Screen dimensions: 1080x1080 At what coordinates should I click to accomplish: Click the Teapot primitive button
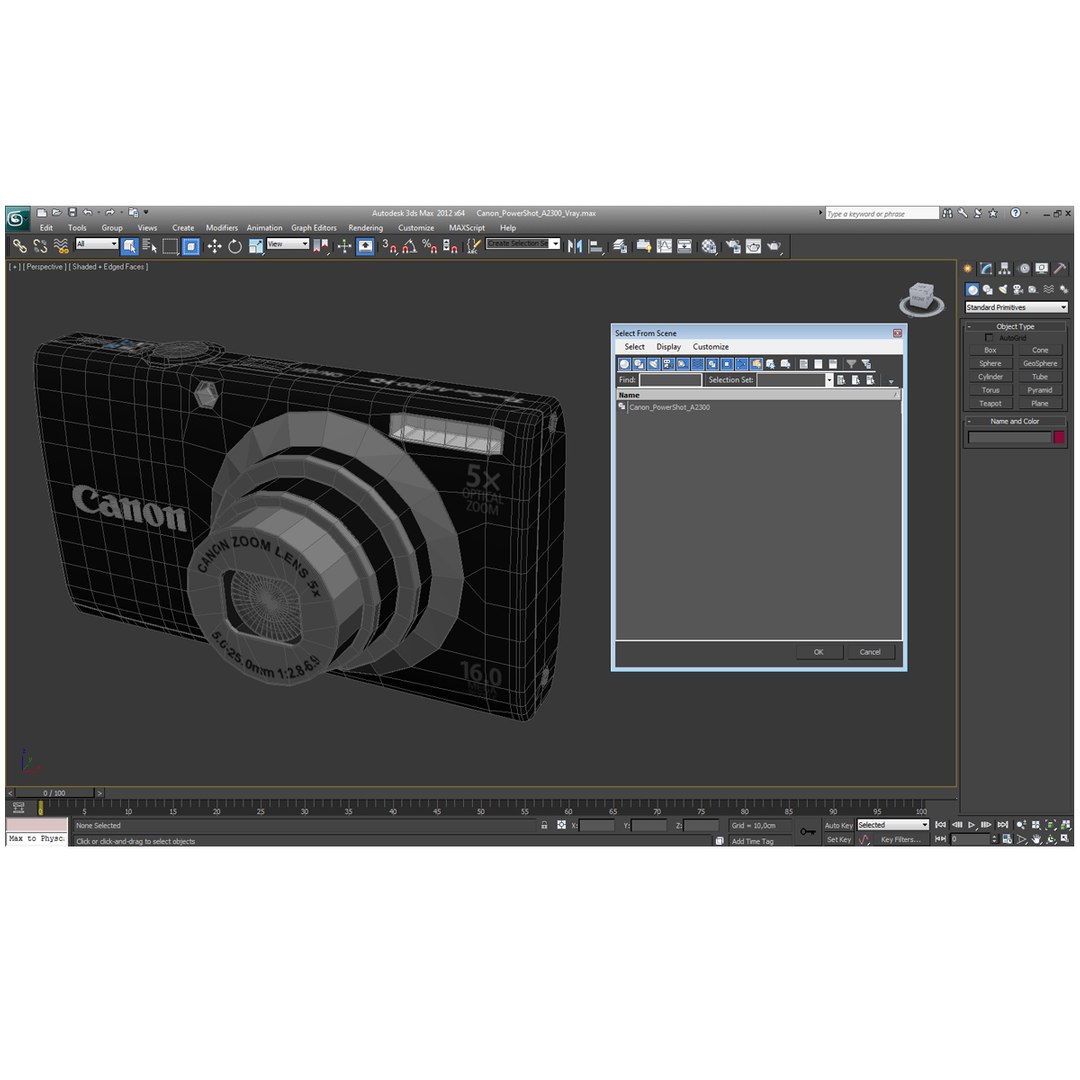[990, 404]
